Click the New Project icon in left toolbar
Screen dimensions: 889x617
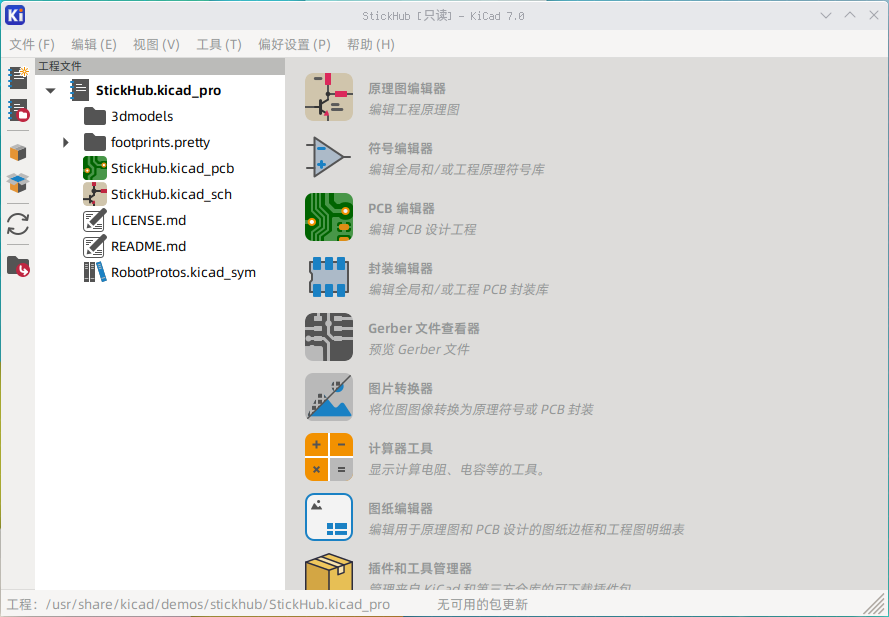(x=18, y=78)
